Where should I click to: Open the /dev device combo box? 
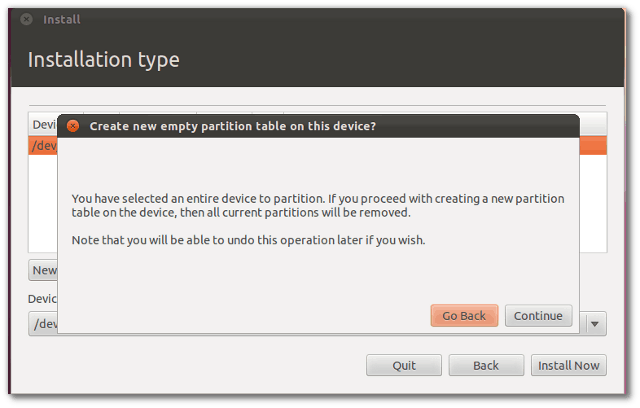pos(43,324)
